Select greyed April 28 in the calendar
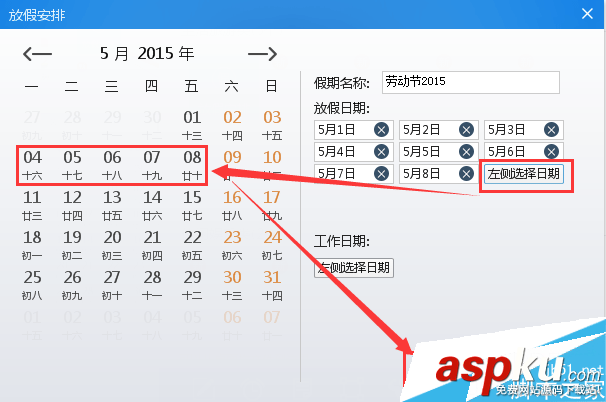 72,125
